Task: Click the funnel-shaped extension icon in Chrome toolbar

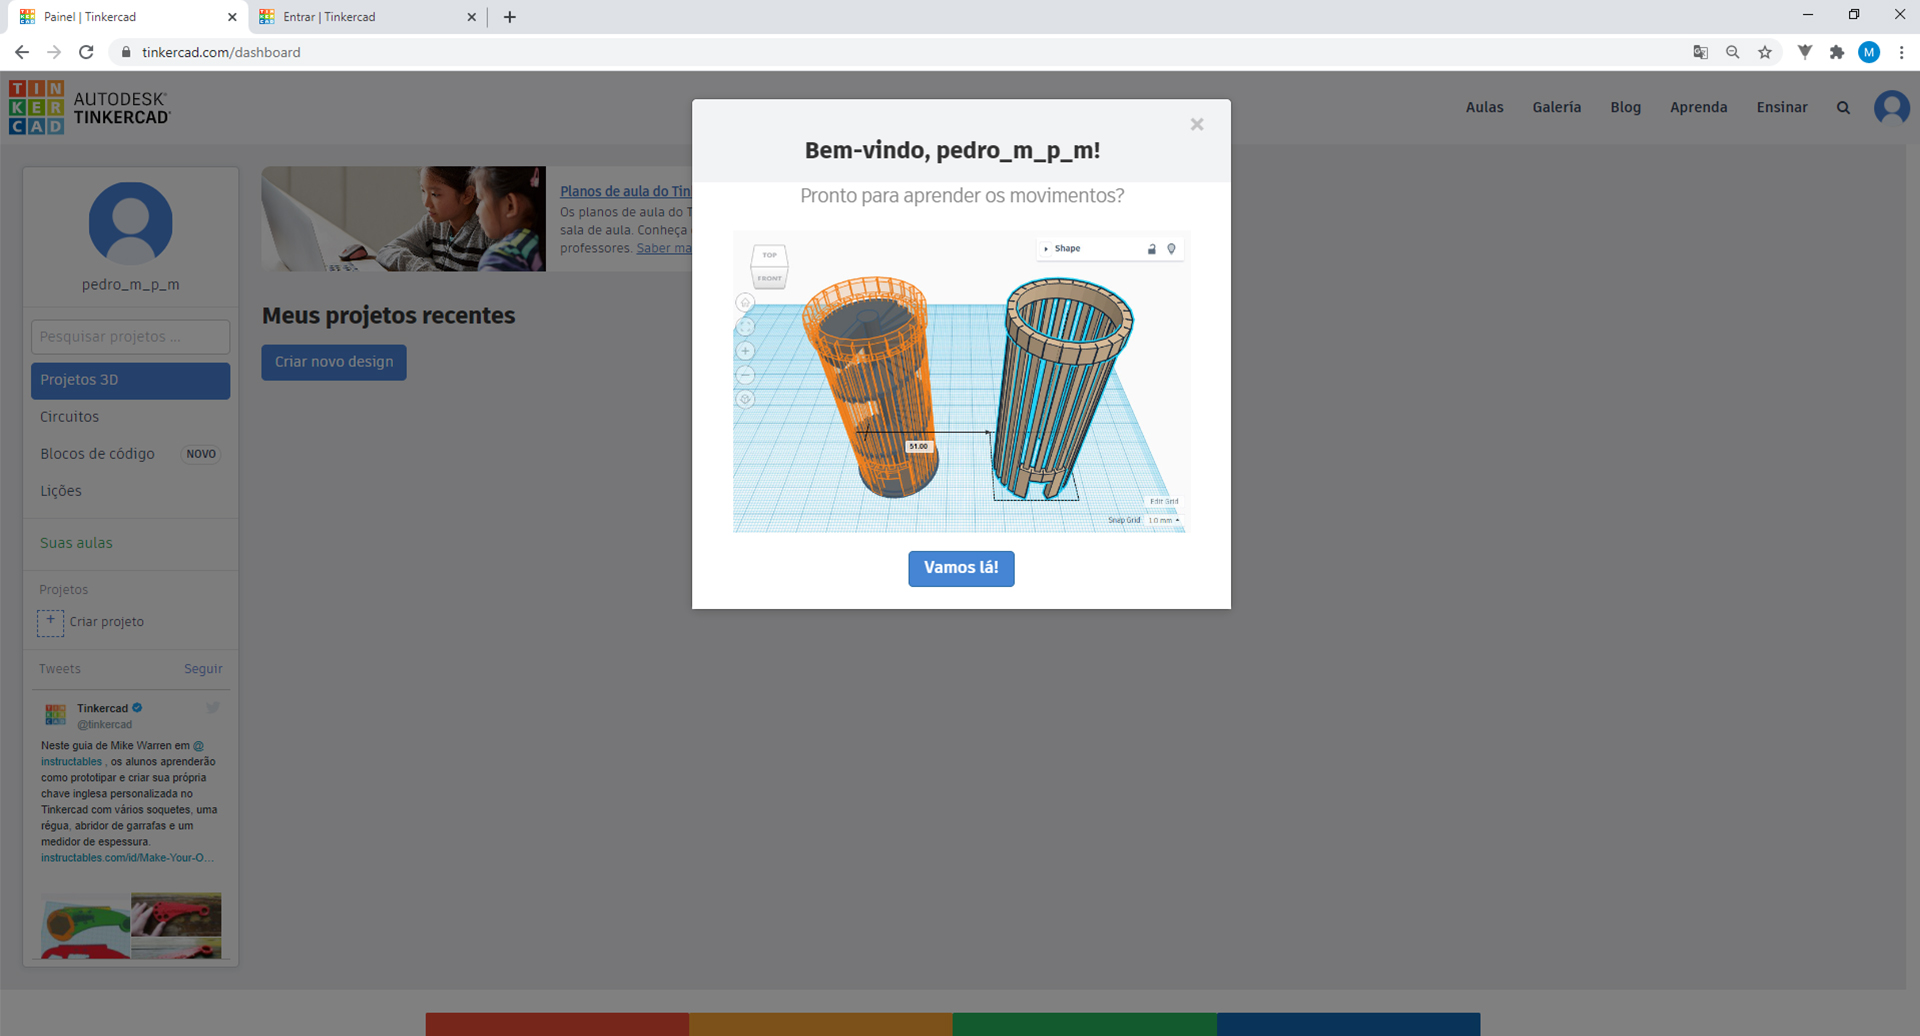Action: coord(1805,52)
